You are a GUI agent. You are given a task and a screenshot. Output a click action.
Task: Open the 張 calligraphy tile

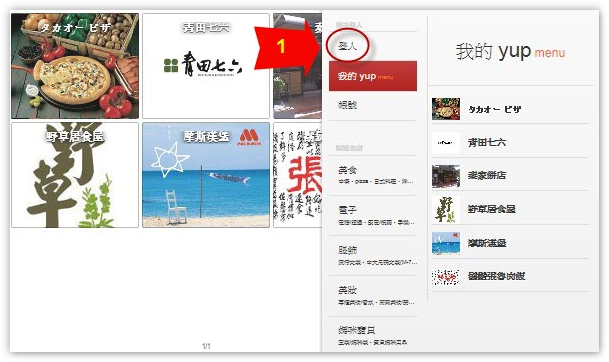[298, 175]
